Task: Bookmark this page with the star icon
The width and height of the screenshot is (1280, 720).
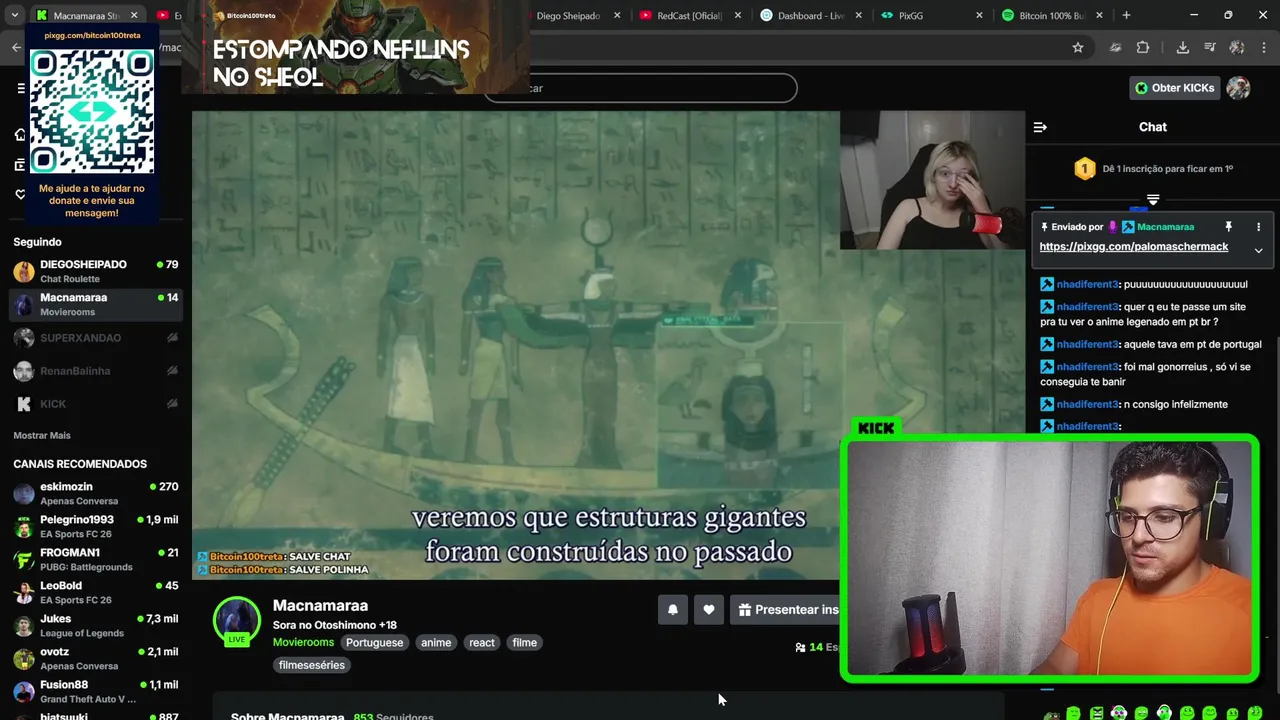Action: pyautogui.click(x=1078, y=47)
